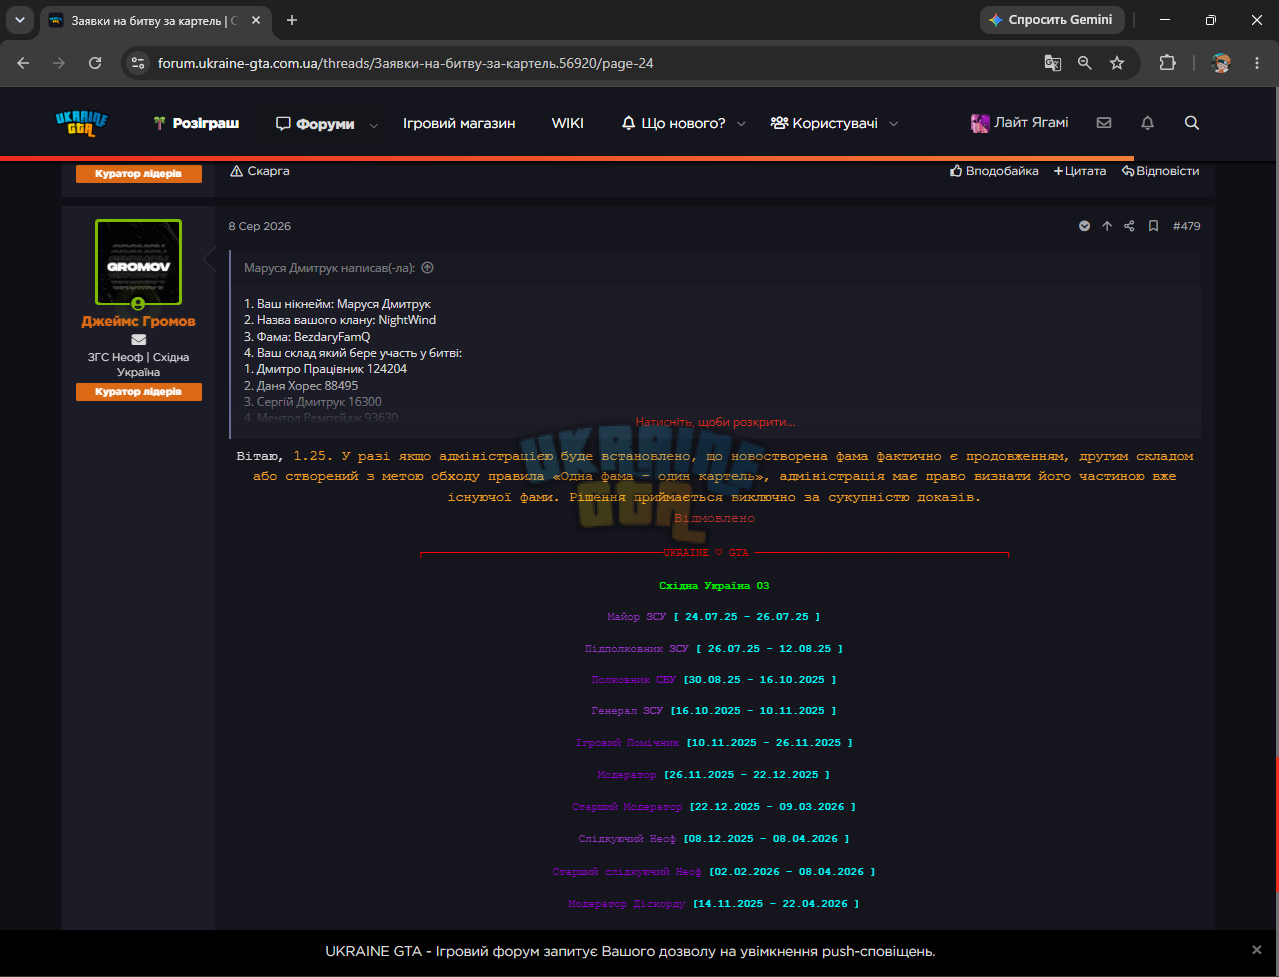This screenshot has width=1279, height=977.
Task: Click the Модератор Діскорду signature line
Action: pyautogui.click(x=714, y=904)
